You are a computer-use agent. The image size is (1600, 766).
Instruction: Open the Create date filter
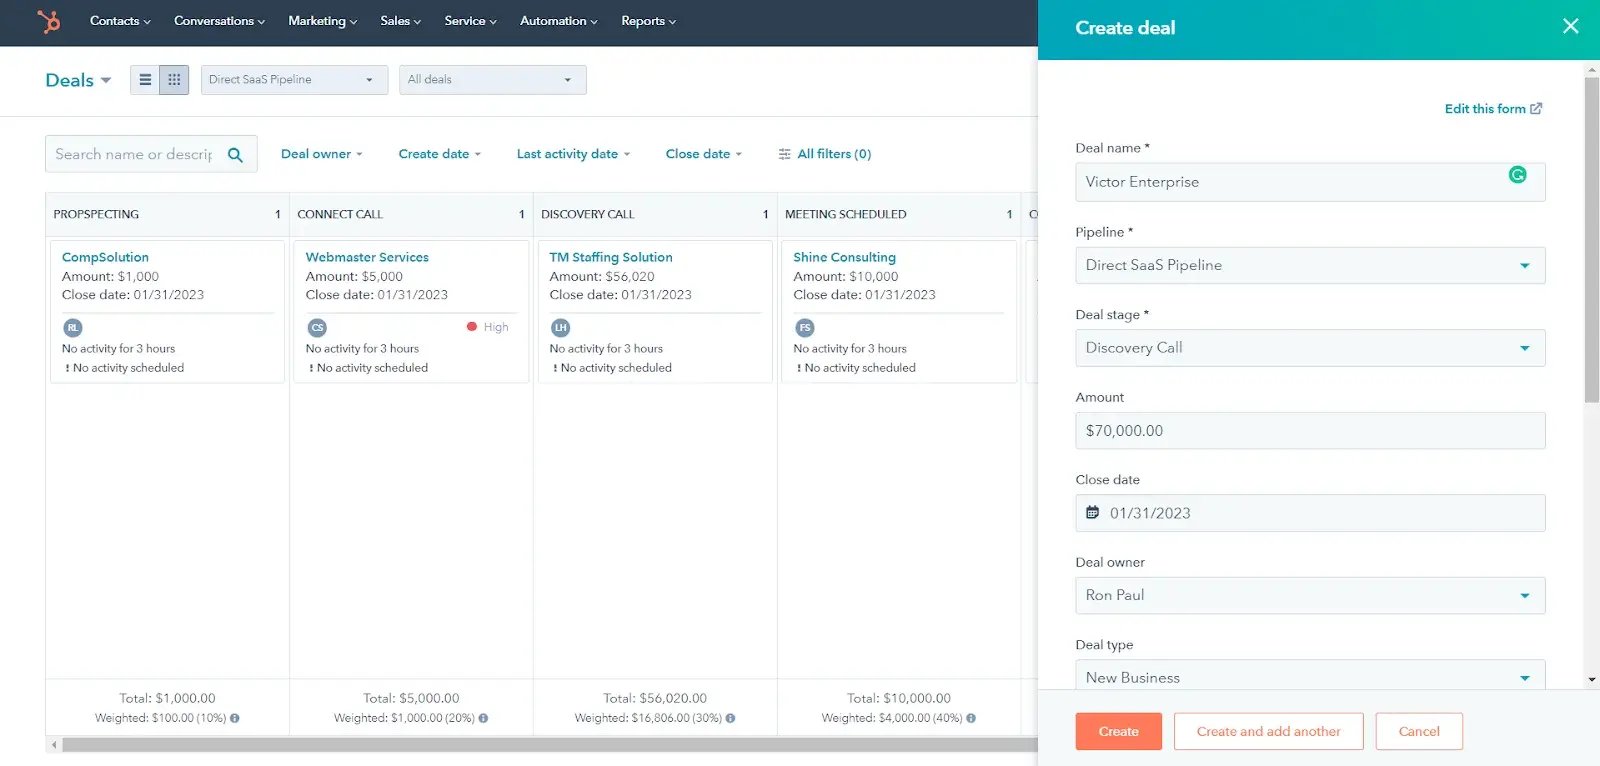pos(440,154)
